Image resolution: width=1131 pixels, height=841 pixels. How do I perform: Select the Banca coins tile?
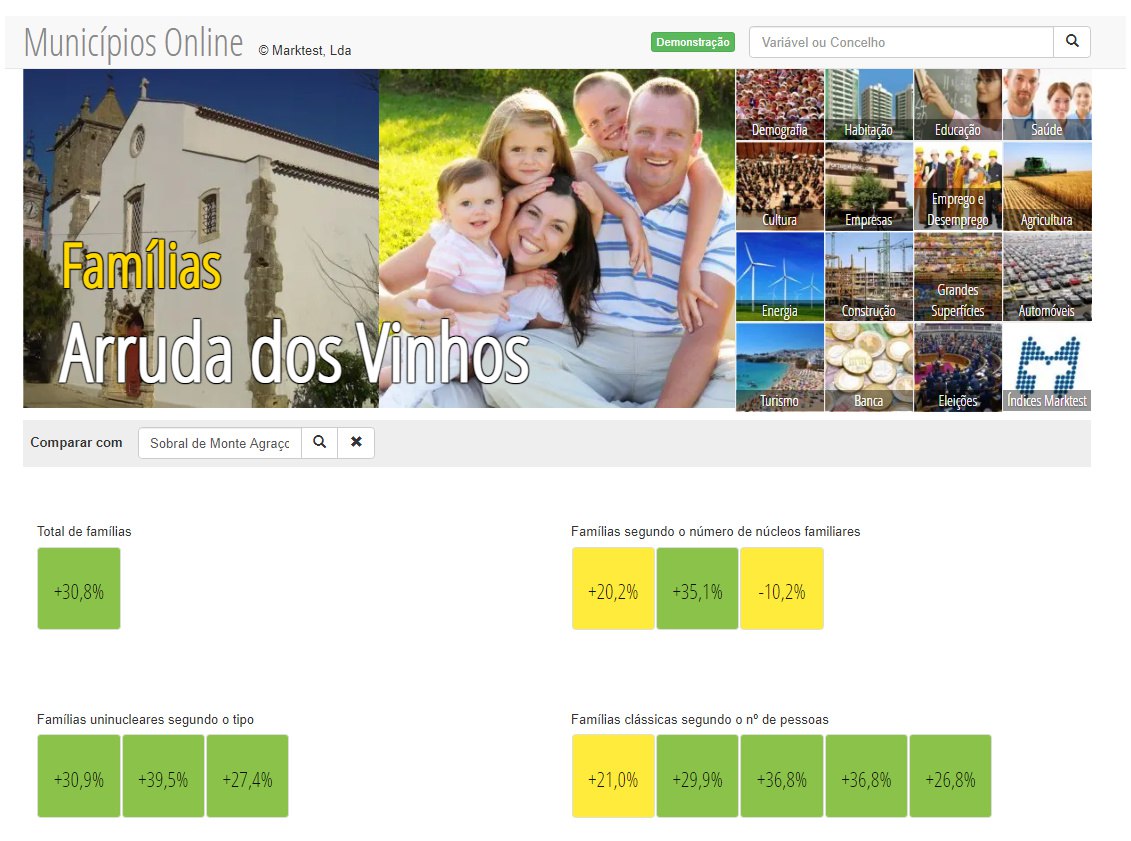click(869, 367)
